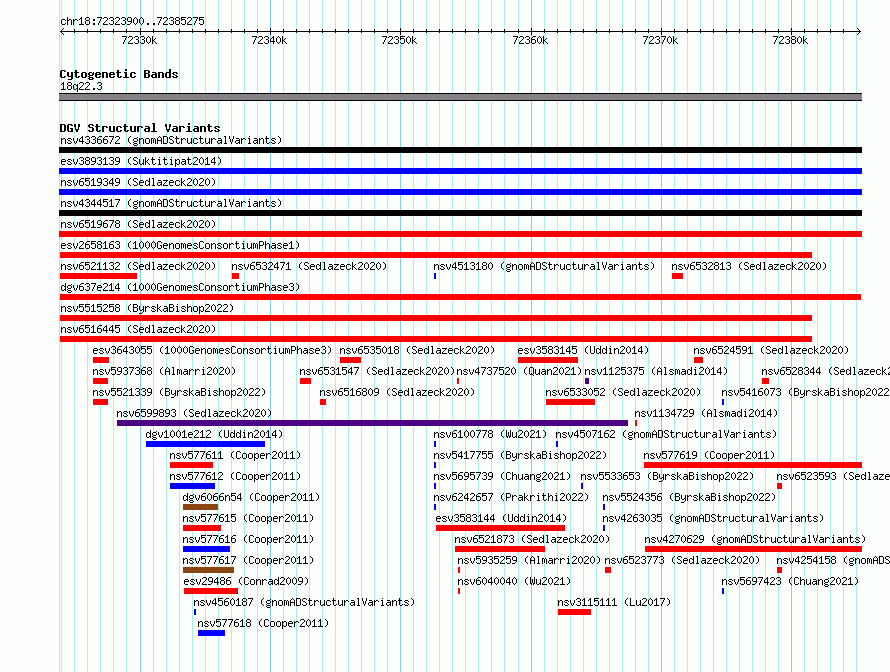The height and width of the screenshot is (672, 890).
Task: Select nsv1134729 (Alsmadi2014) label
Action: (x=706, y=413)
